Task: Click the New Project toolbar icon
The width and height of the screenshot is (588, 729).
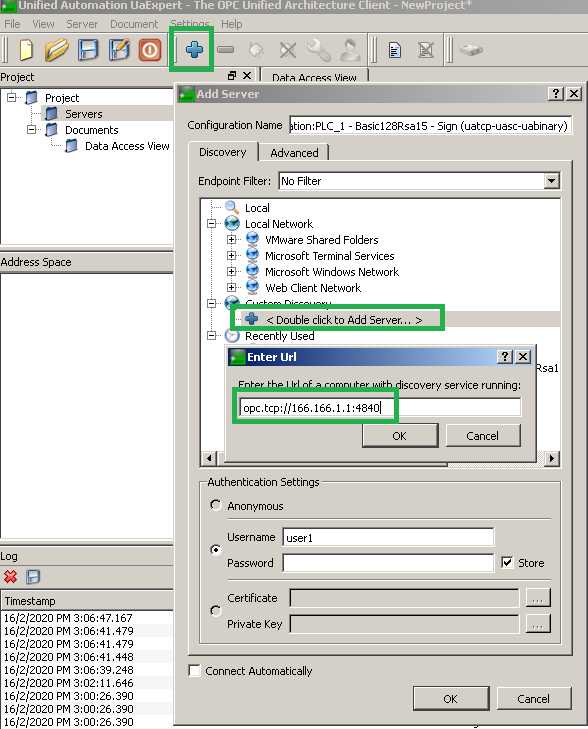Action: point(26,50)
